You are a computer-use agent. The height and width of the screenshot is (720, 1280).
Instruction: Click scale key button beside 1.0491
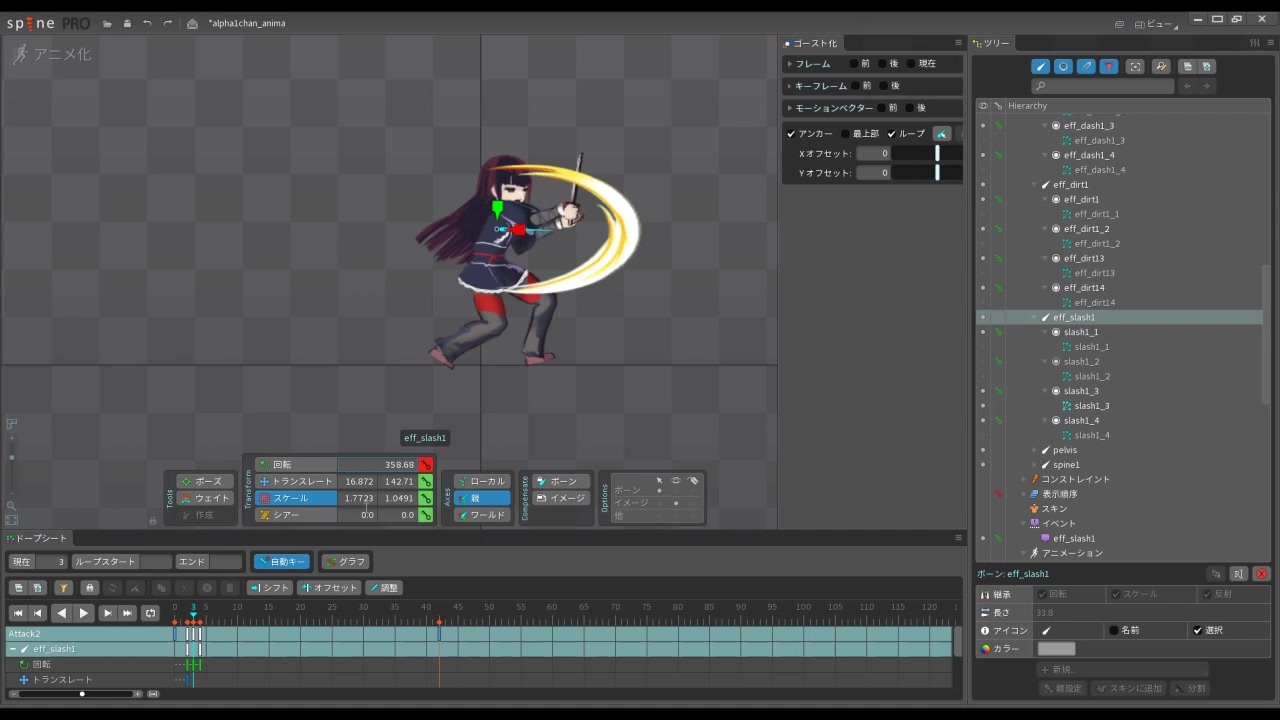pos(425,498)
